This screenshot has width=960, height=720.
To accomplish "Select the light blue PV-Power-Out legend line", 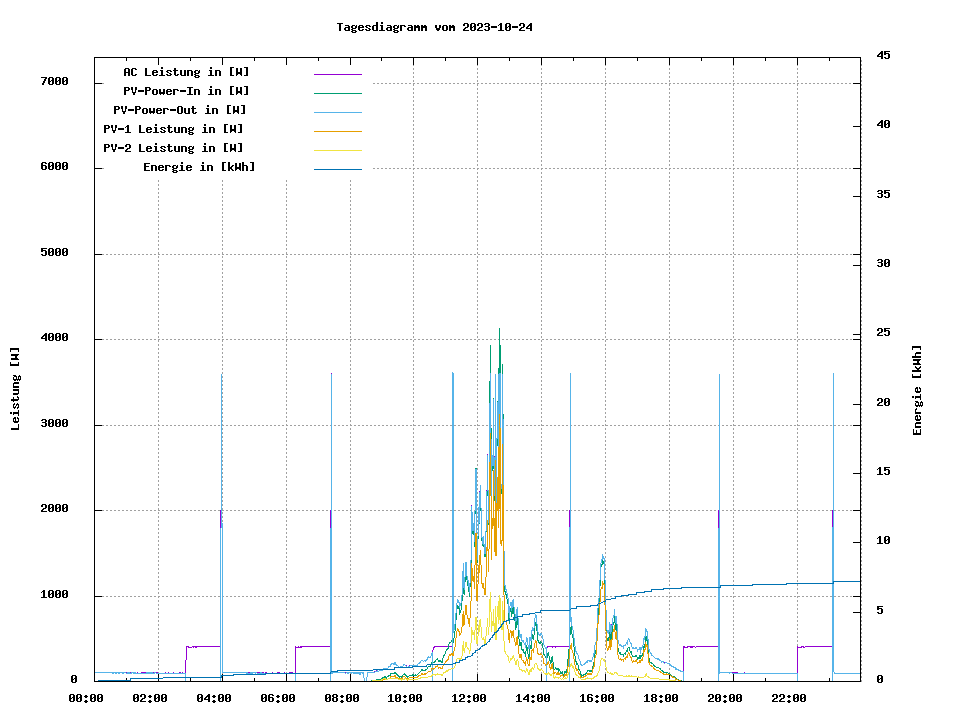I will (x=337, y=112).
